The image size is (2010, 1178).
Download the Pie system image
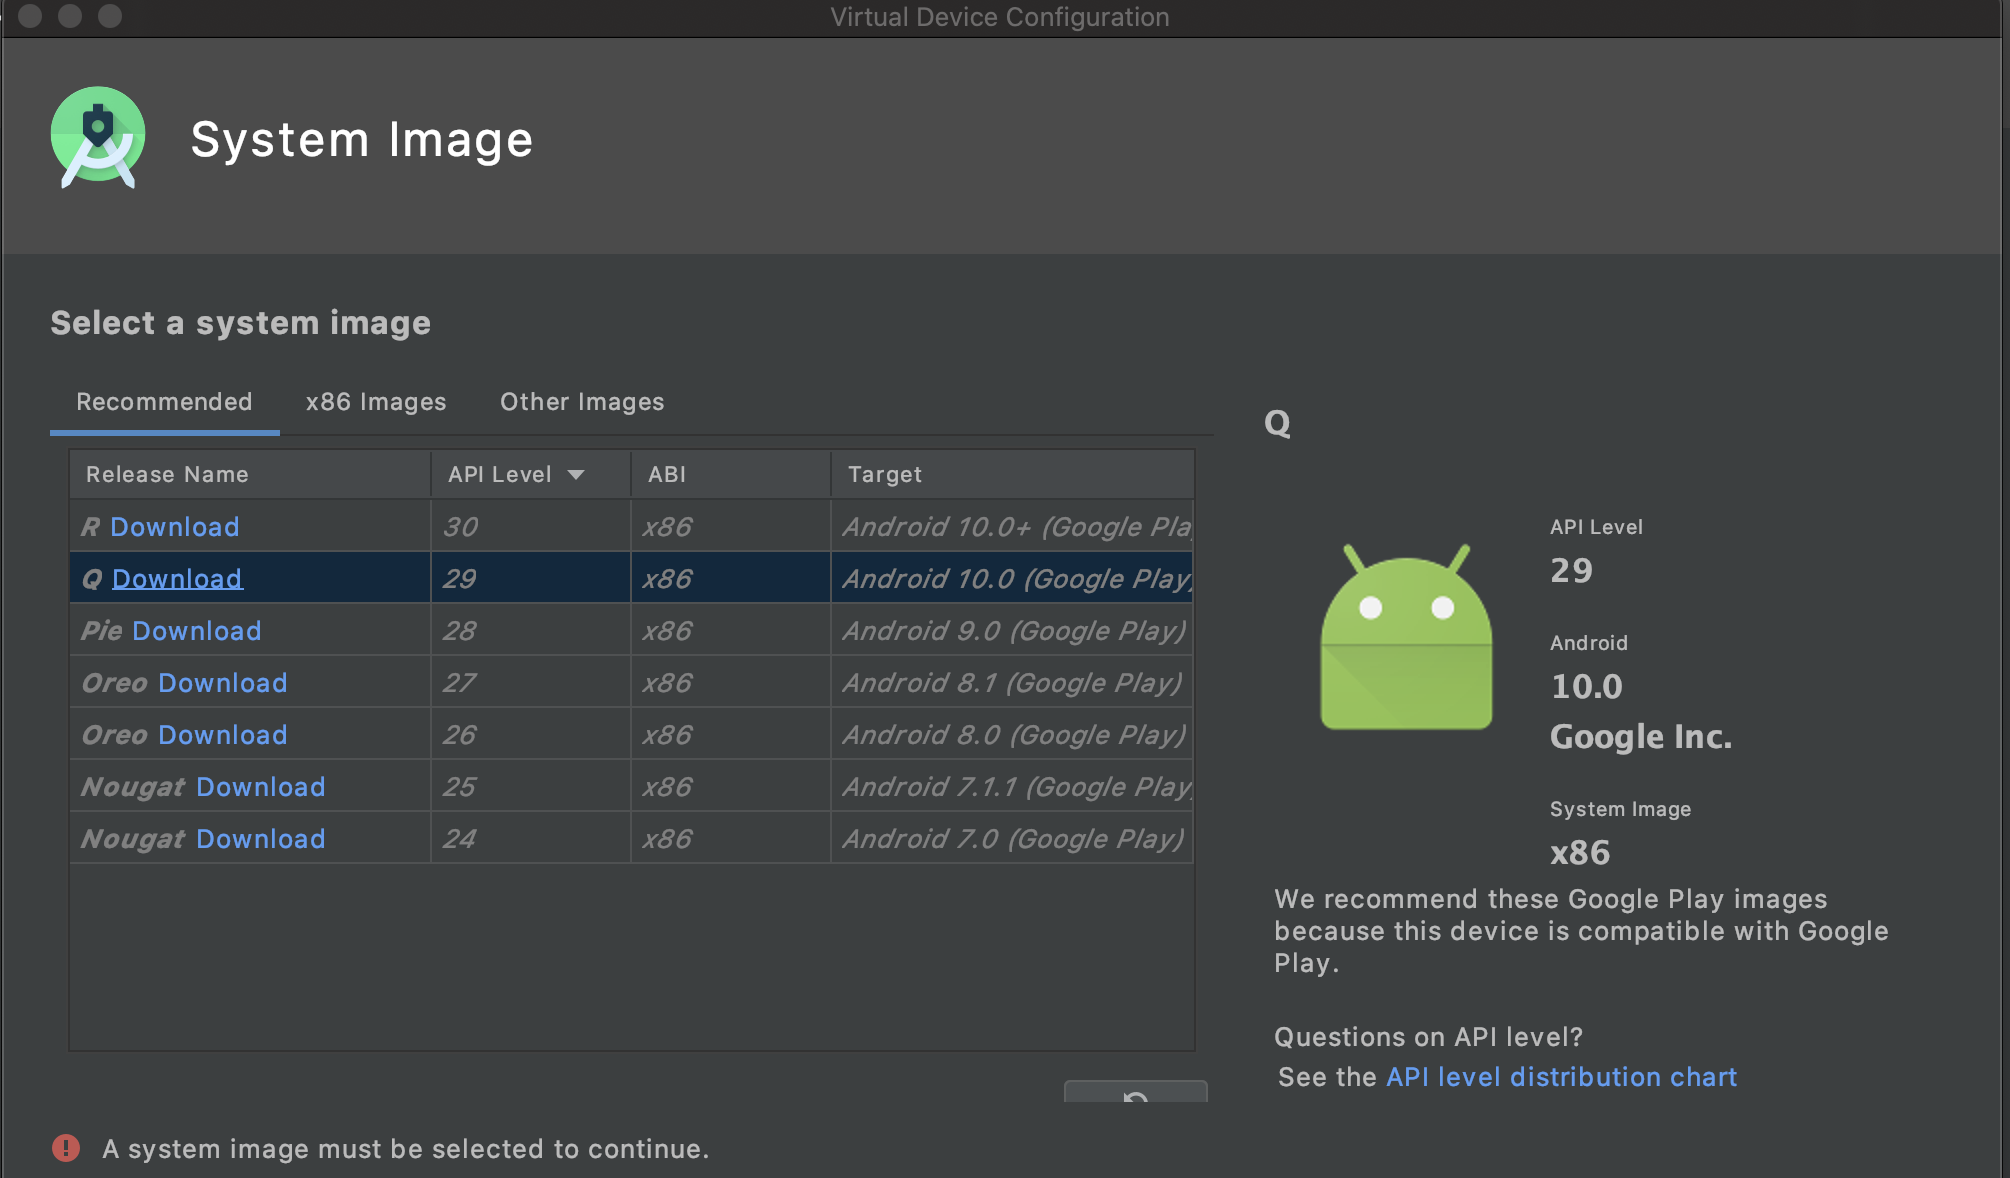coord(196,631)
